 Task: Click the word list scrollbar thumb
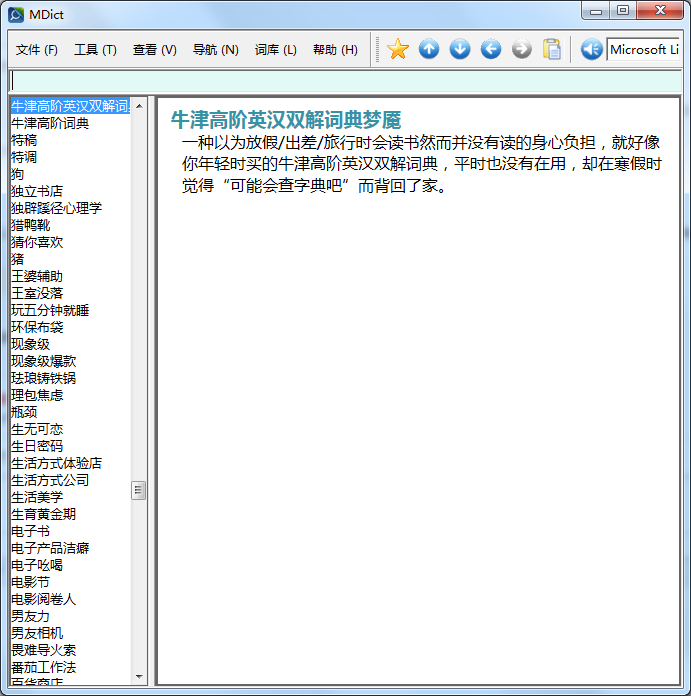(138, 490)
